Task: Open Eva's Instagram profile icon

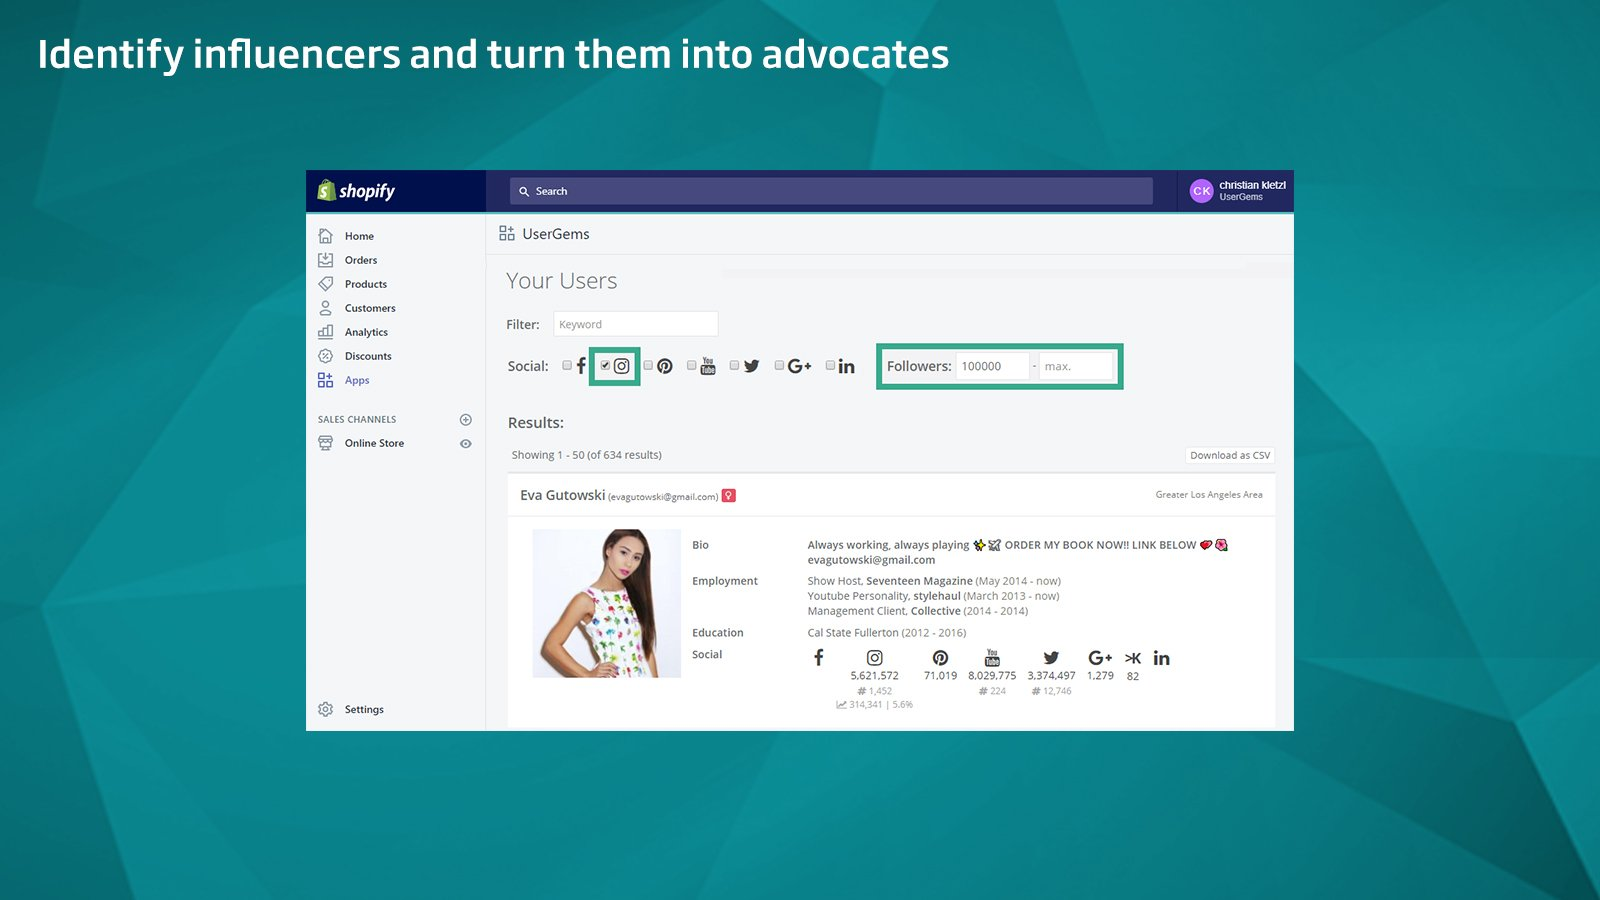Action: click(x=875, y=657)
